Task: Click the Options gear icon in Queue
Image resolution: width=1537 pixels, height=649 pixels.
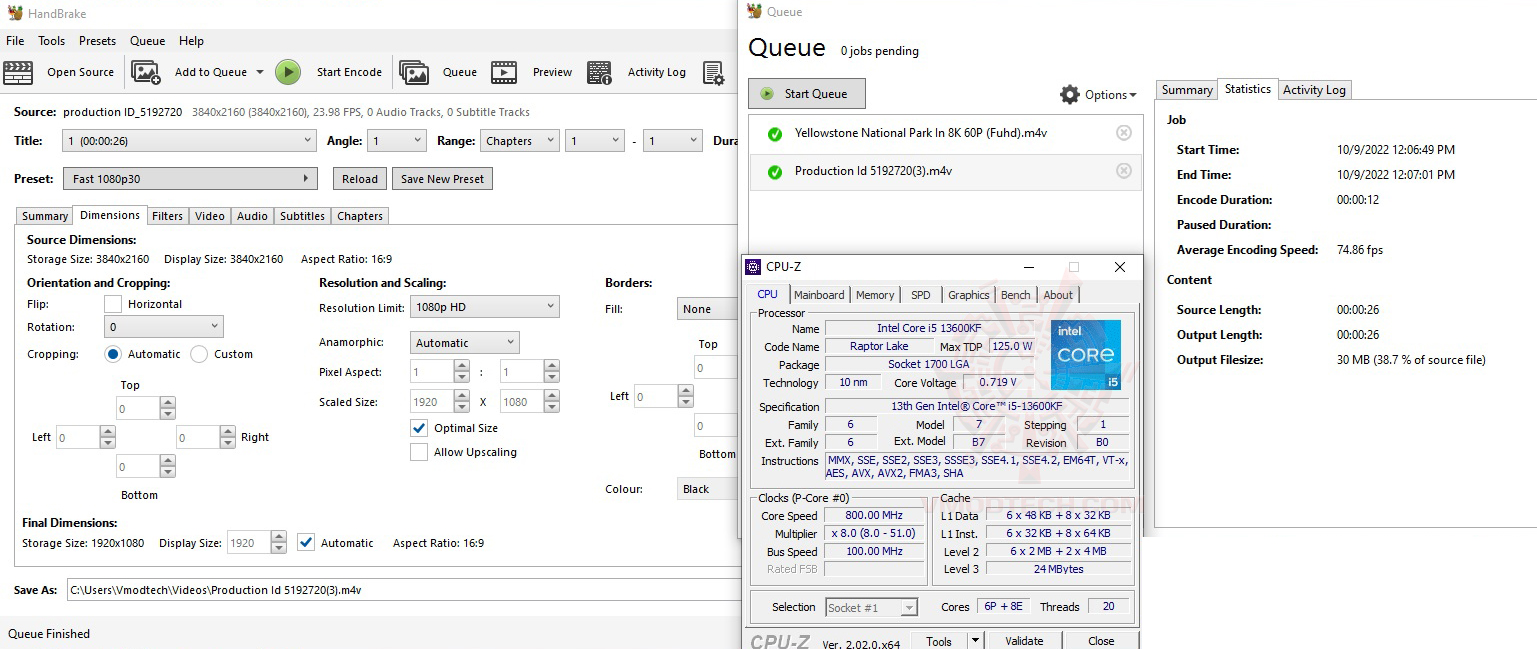Action: pos(1070,95)
